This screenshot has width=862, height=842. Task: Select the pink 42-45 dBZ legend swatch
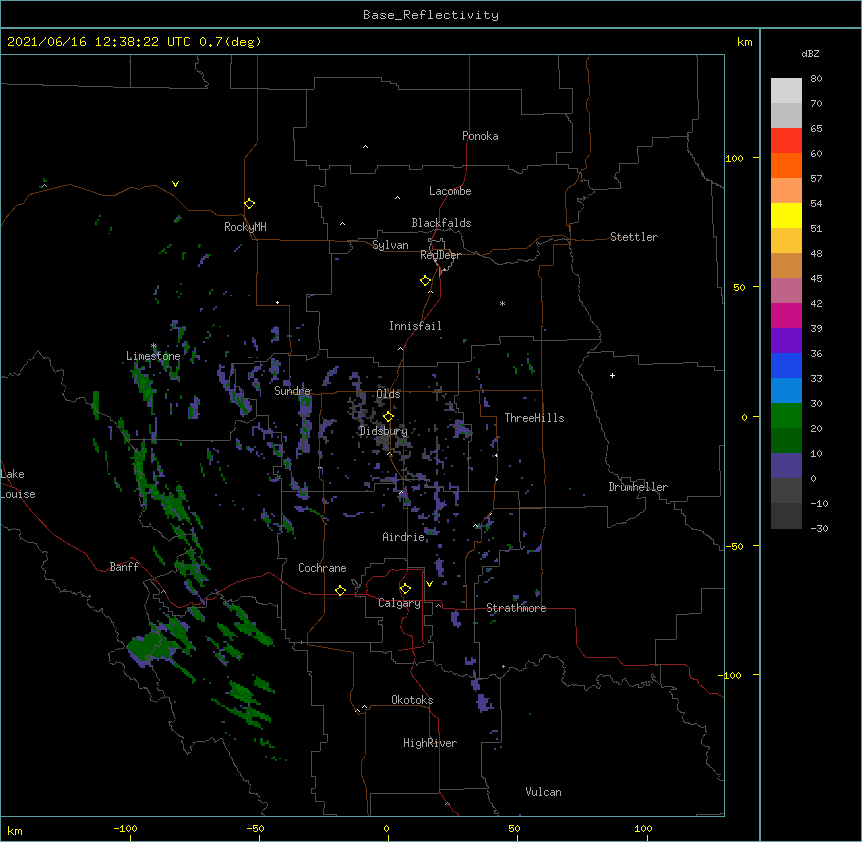tap(786, 291)
